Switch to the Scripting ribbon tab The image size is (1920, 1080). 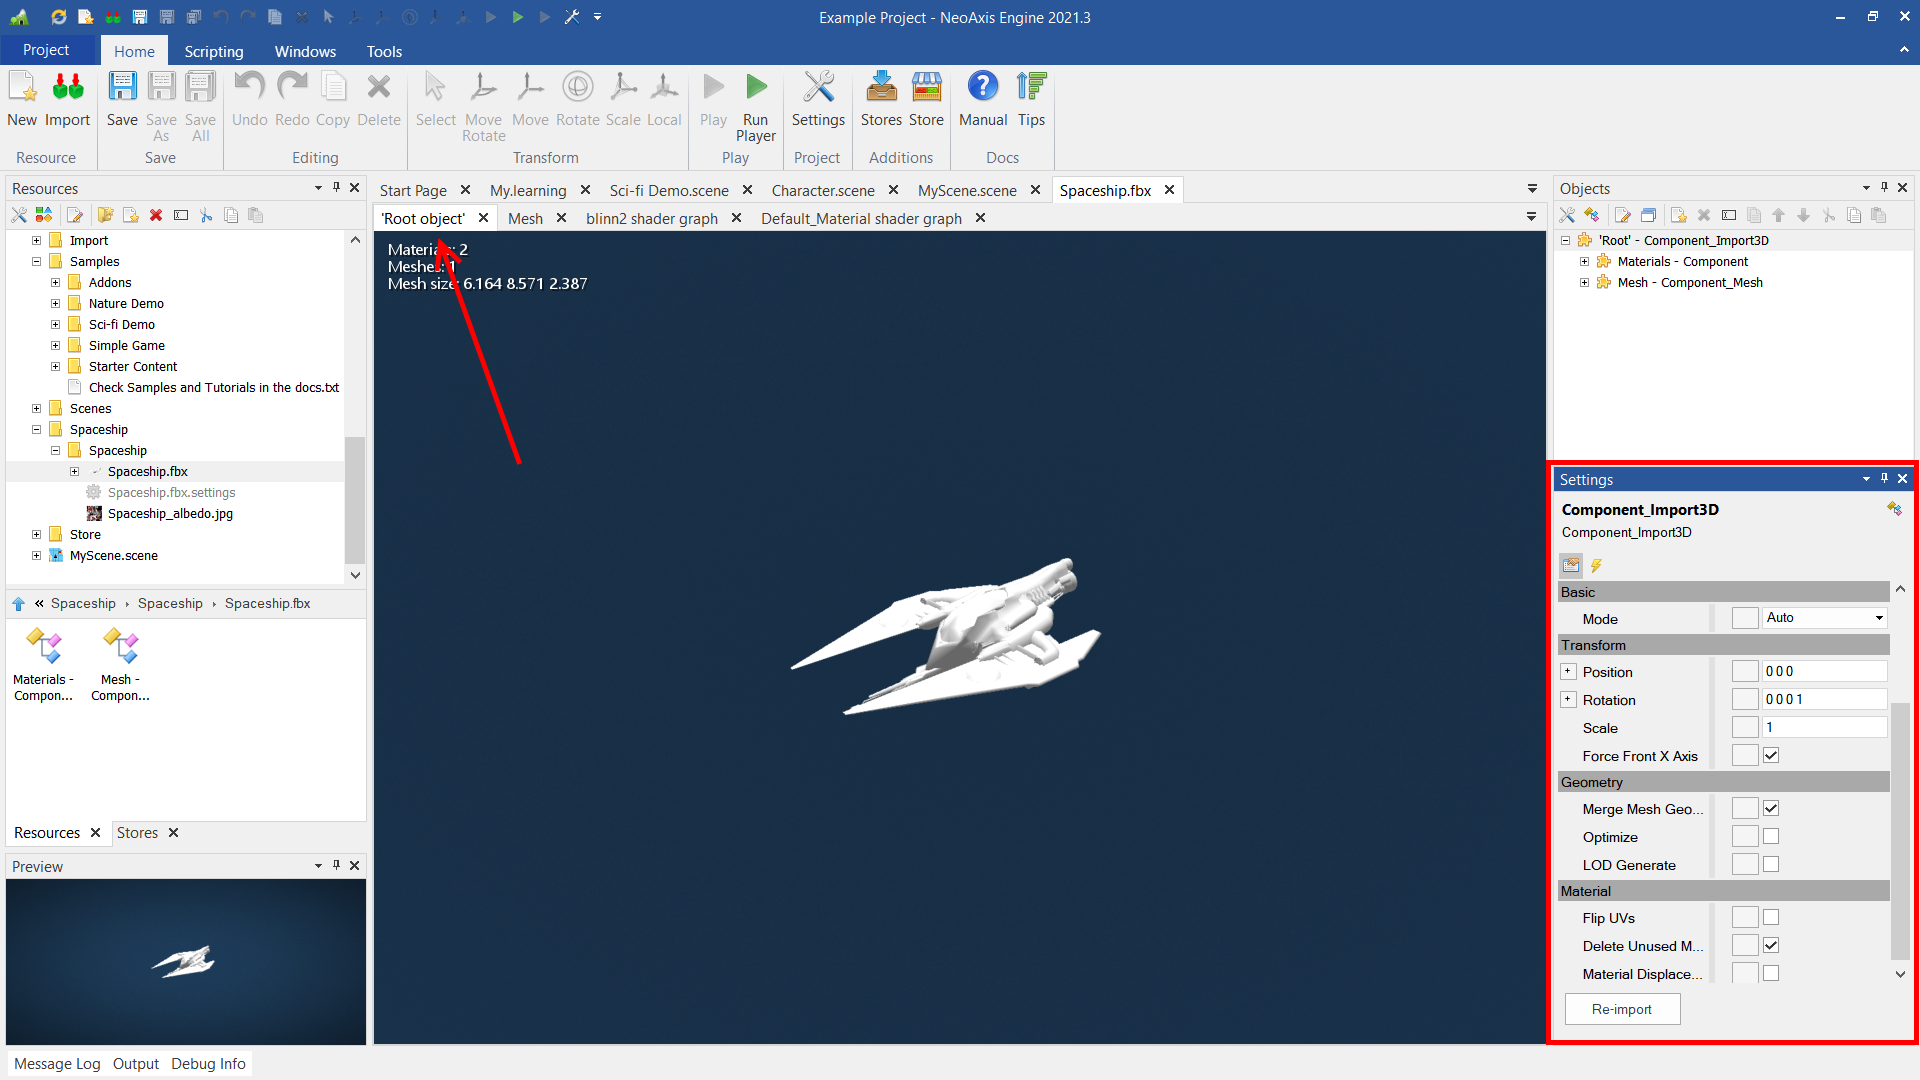pos(213,51)
